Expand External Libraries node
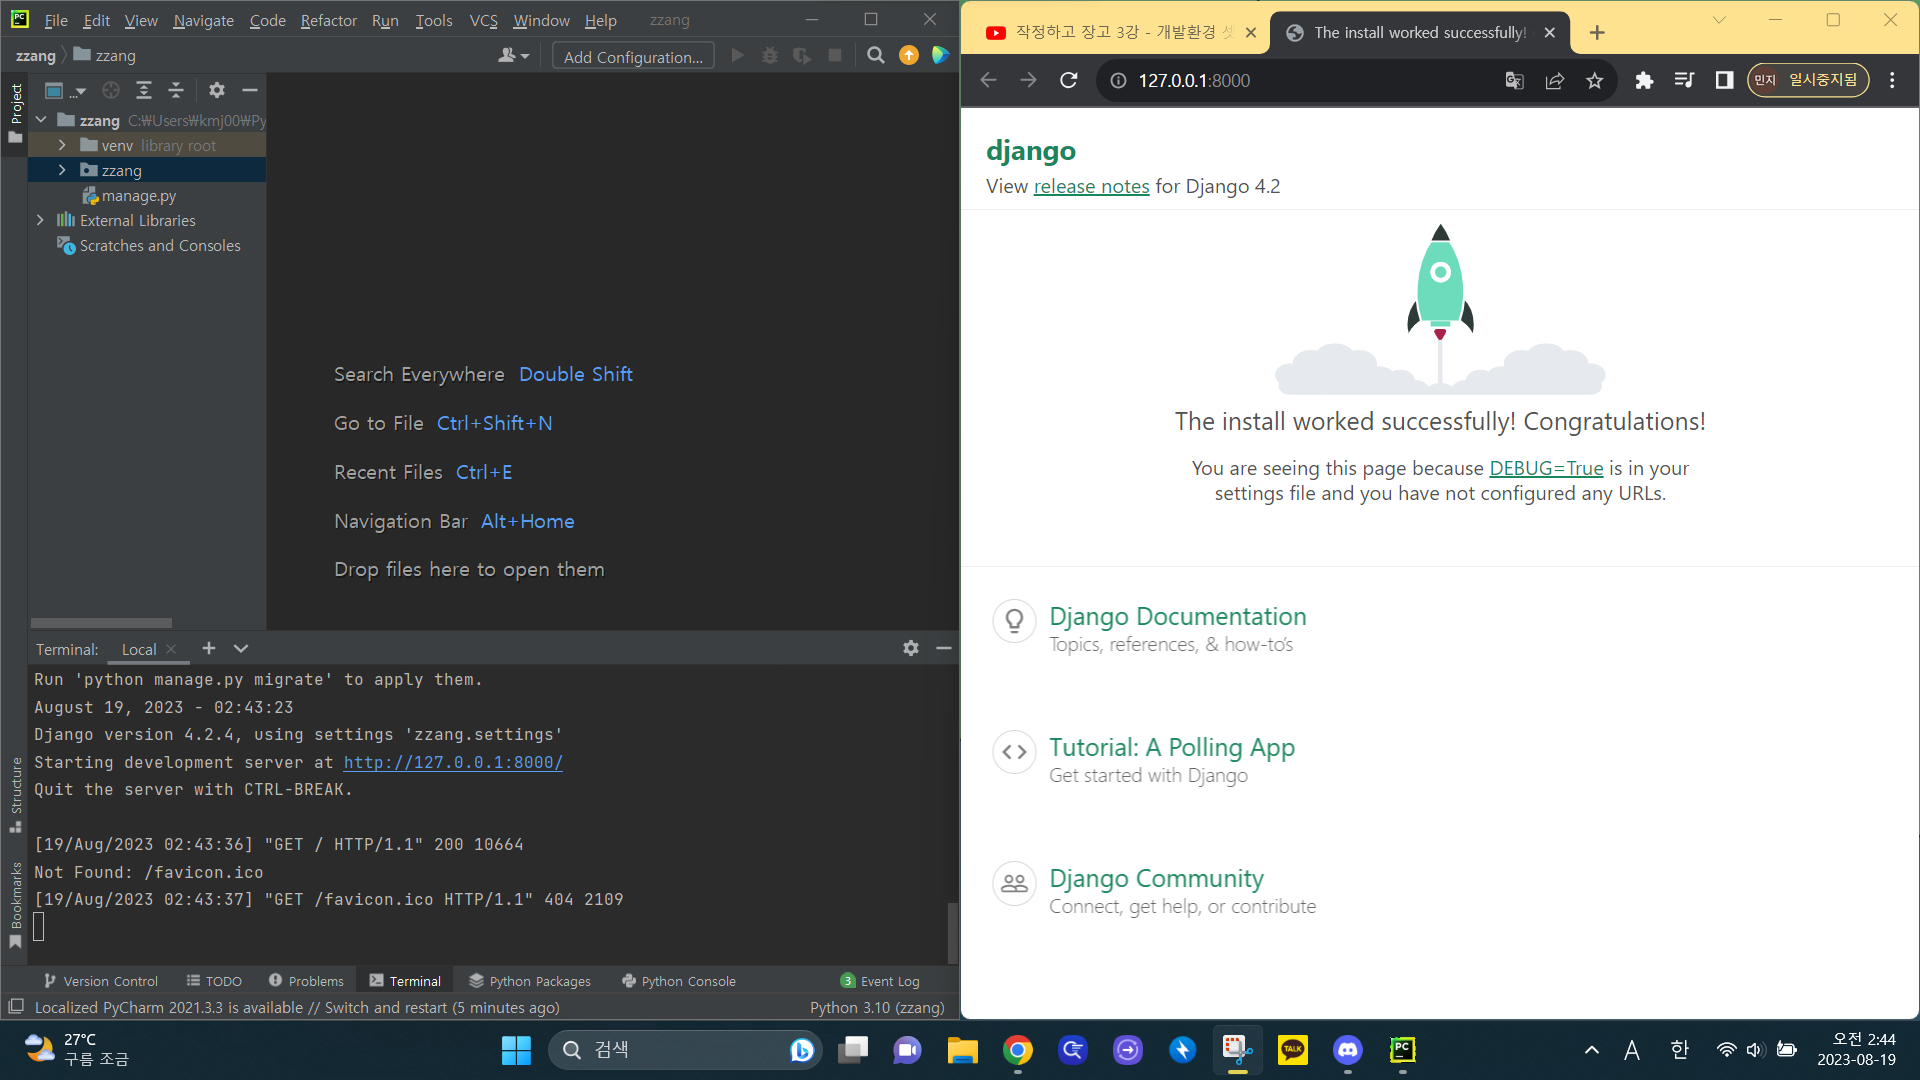The width and height of the screenshot is (1920, 1080). coord(40,220)
